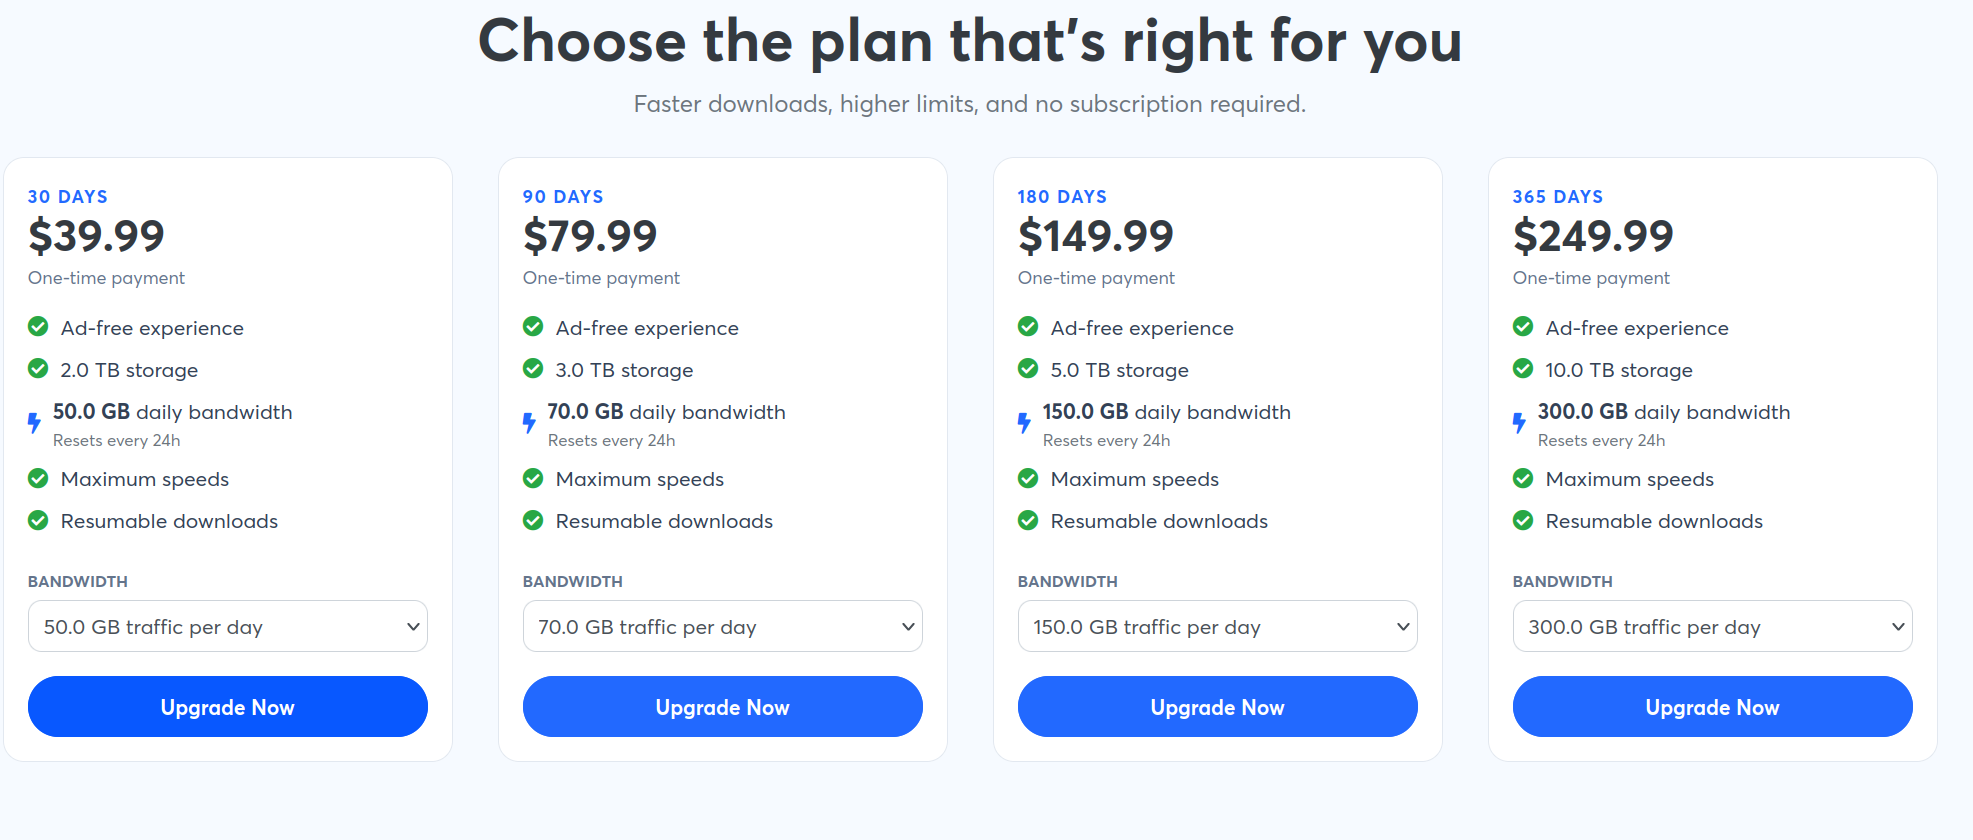This screenshot has height=840, width=1973.
Task: Click the lightning bolt icon in the 30-day plan
Action: point(32,422)
